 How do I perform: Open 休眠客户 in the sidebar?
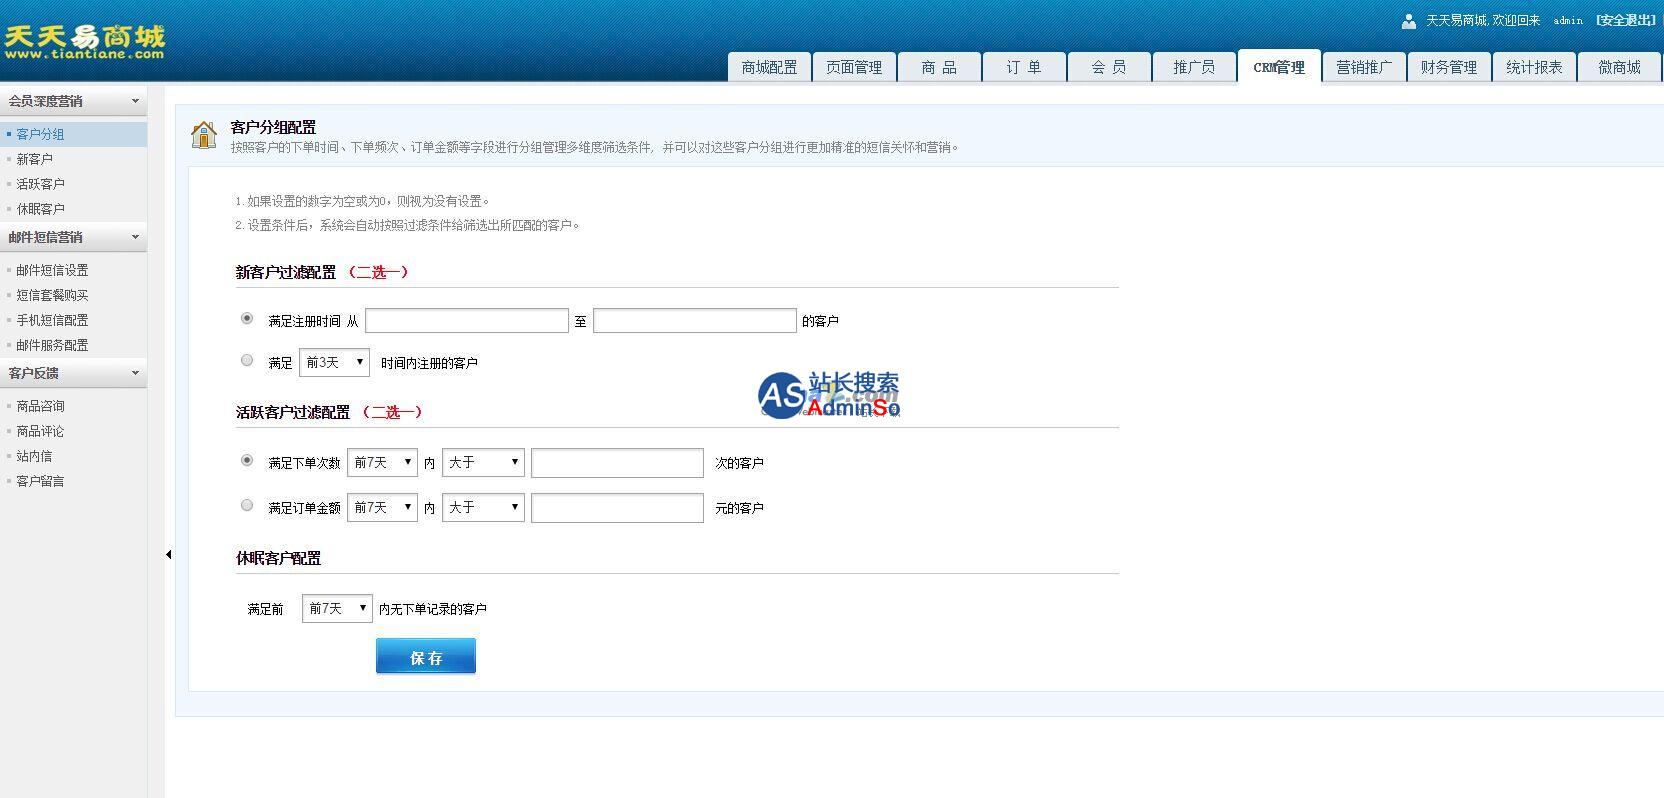[x=40, y=209]
